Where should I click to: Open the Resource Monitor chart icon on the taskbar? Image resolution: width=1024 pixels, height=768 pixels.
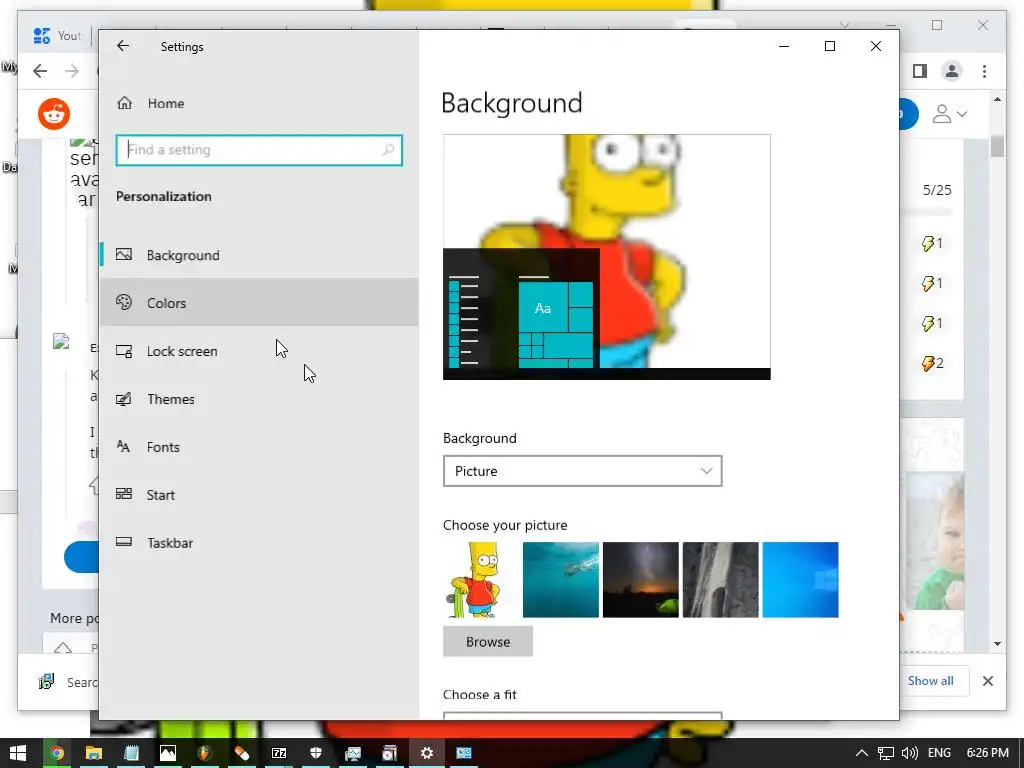[x=353, y=753]
